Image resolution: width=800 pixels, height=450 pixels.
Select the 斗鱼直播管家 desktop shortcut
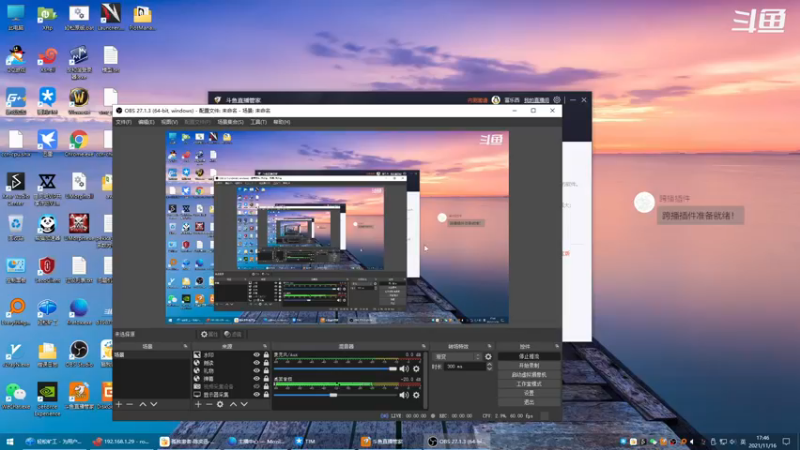[x=79, y=395]
